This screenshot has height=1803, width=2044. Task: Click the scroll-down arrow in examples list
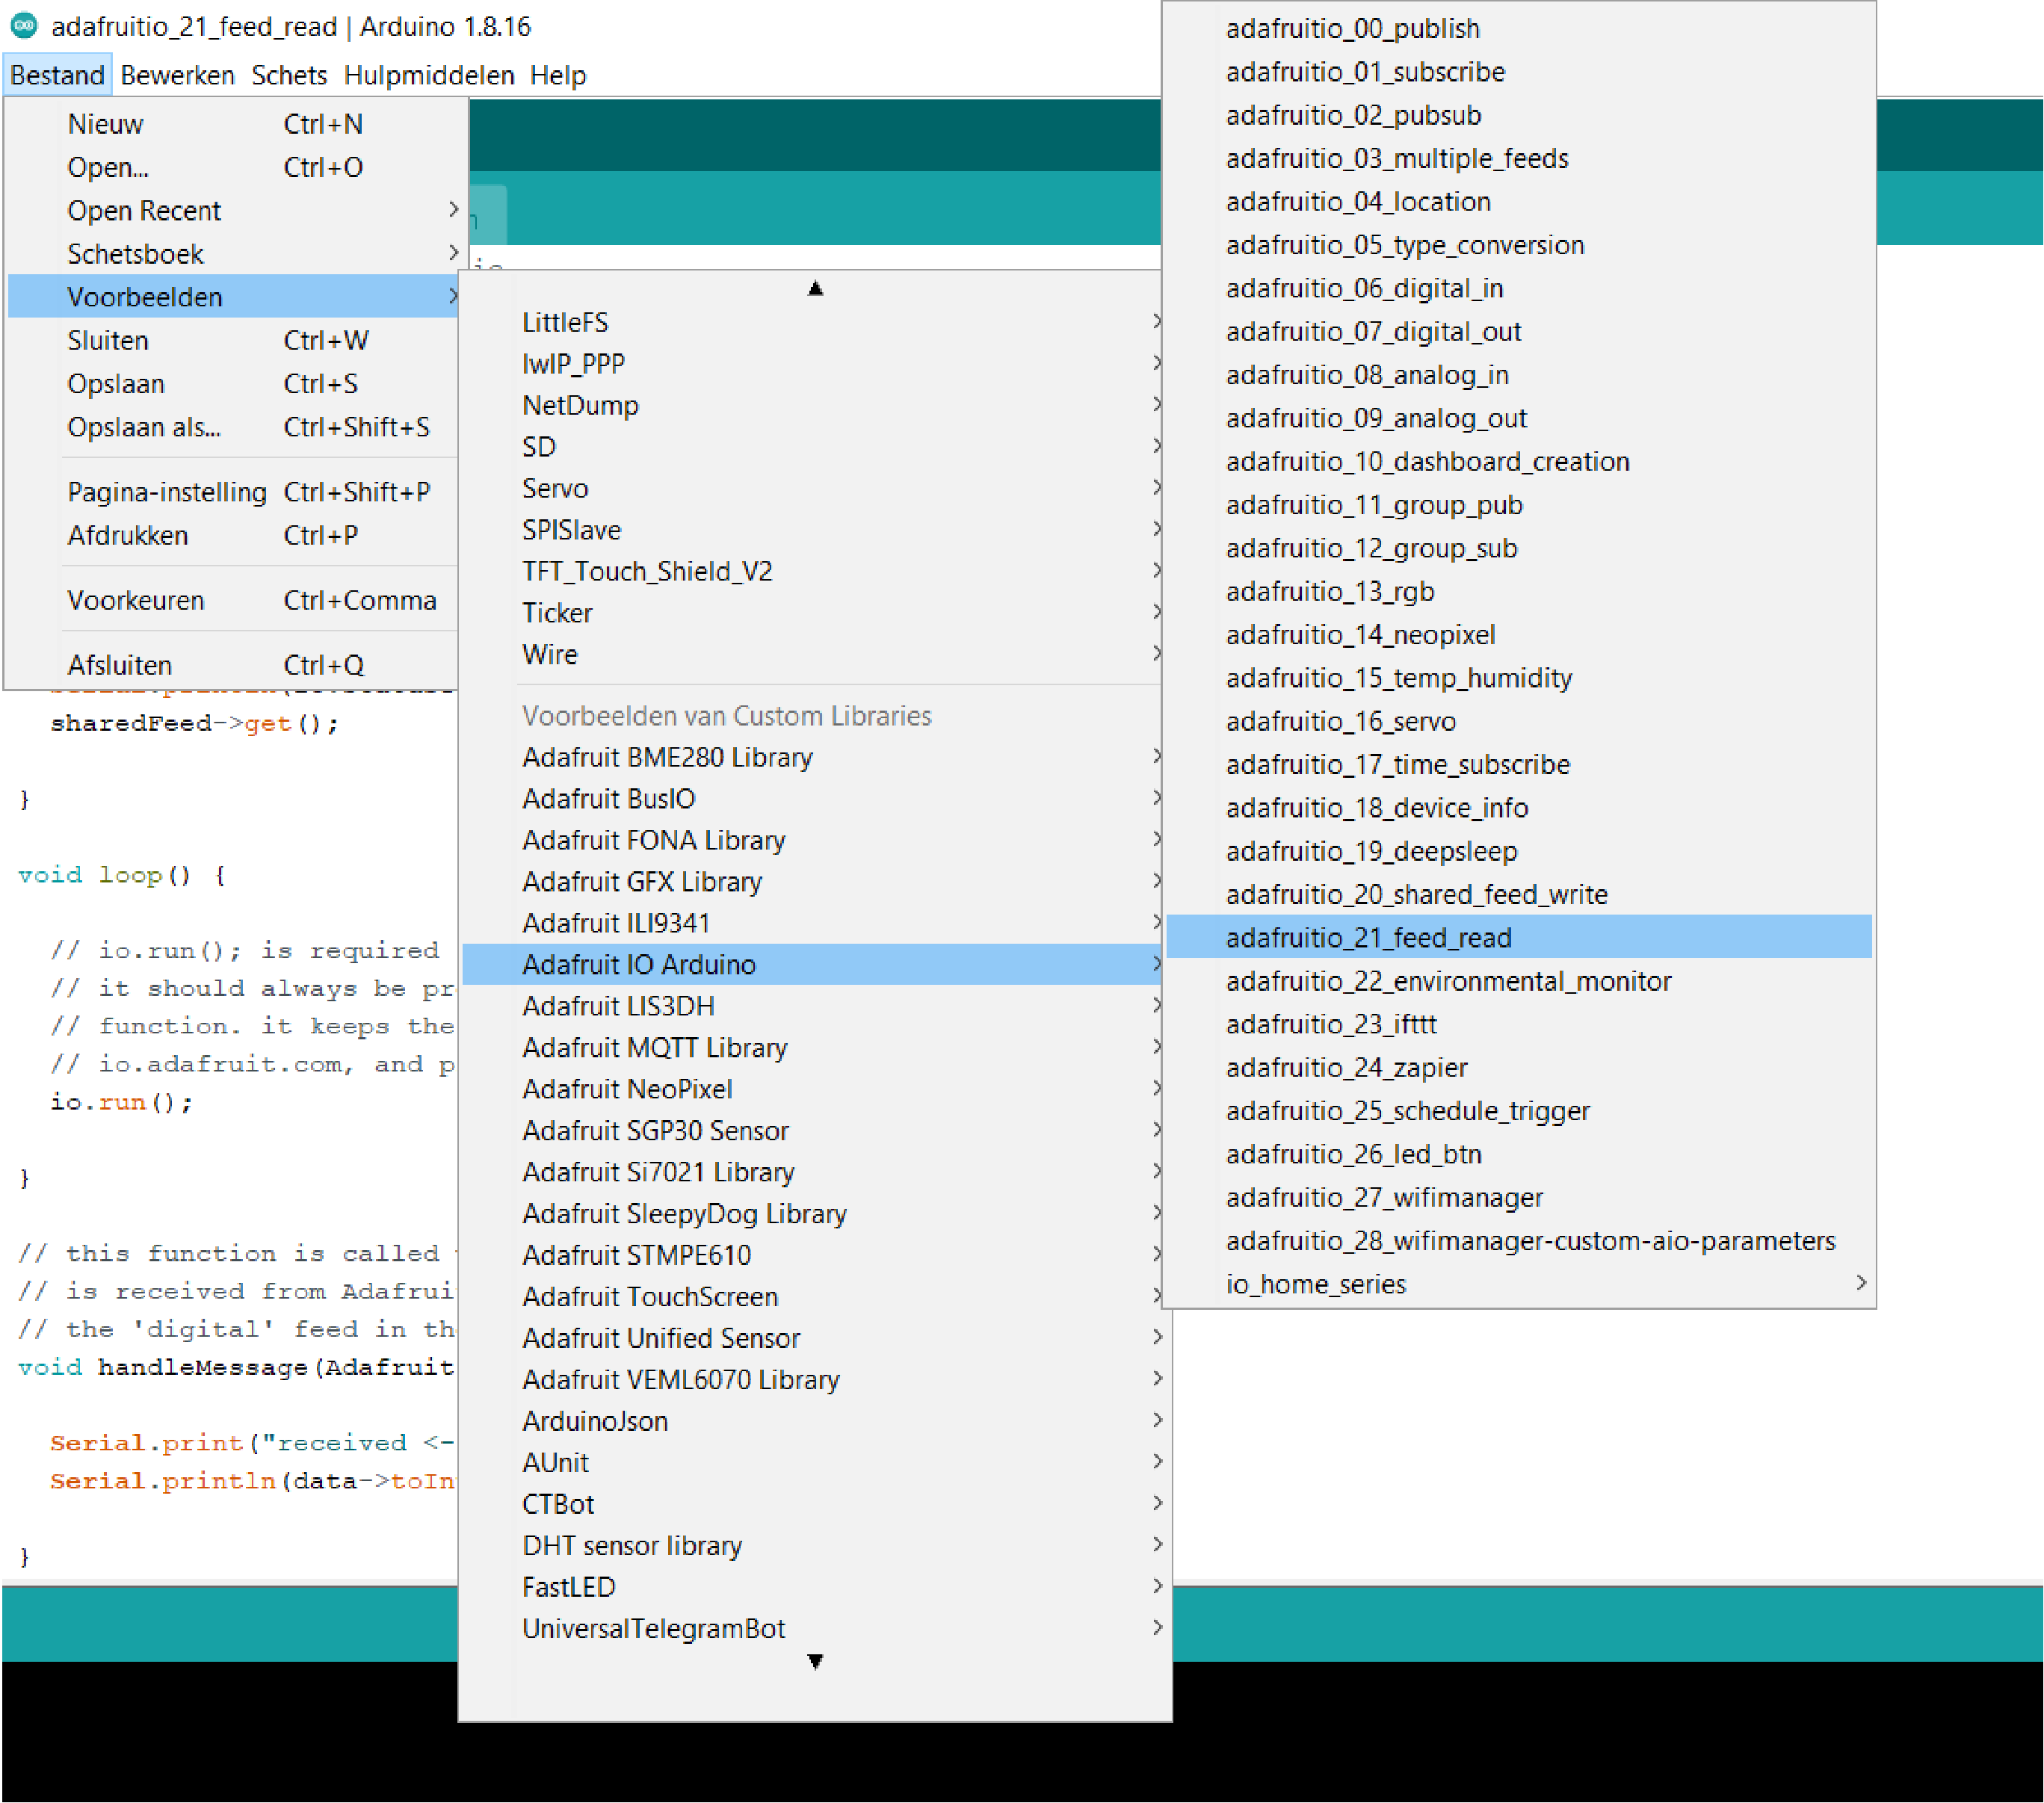click(x=815, y=1661)
